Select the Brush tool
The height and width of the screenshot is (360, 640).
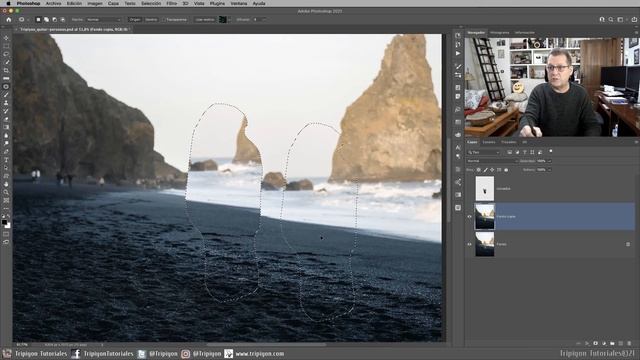point(6,95)
